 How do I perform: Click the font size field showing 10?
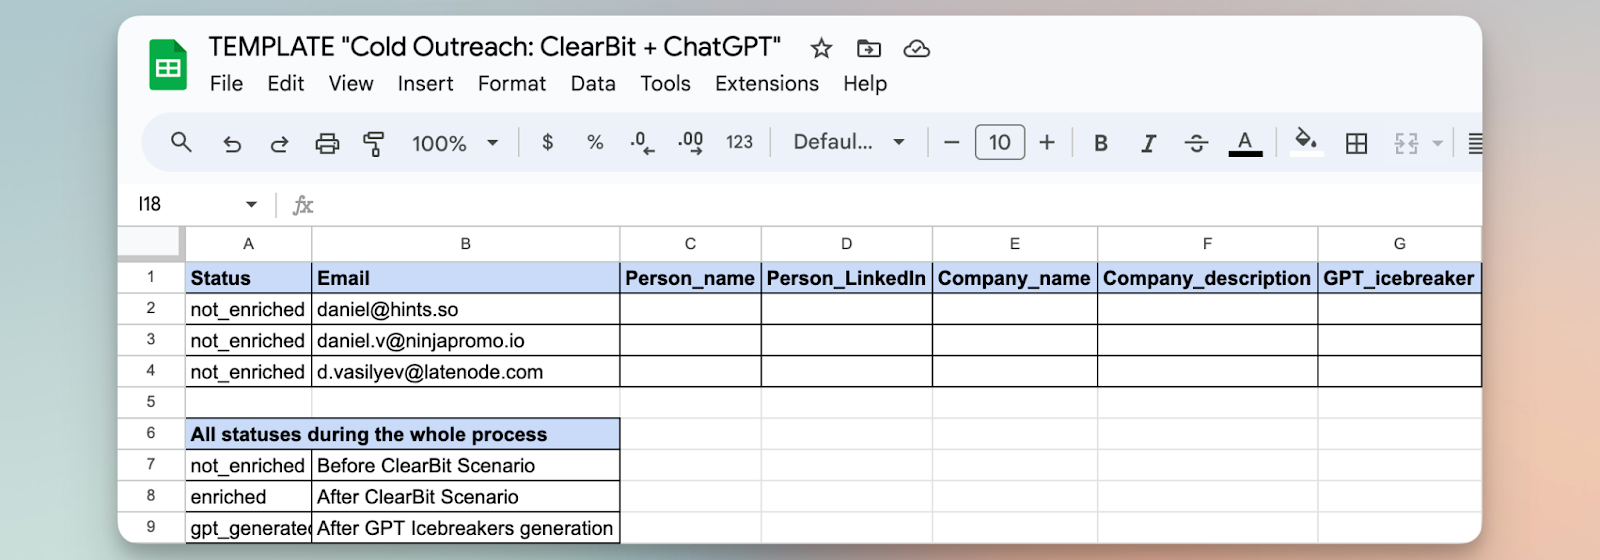1000,142
